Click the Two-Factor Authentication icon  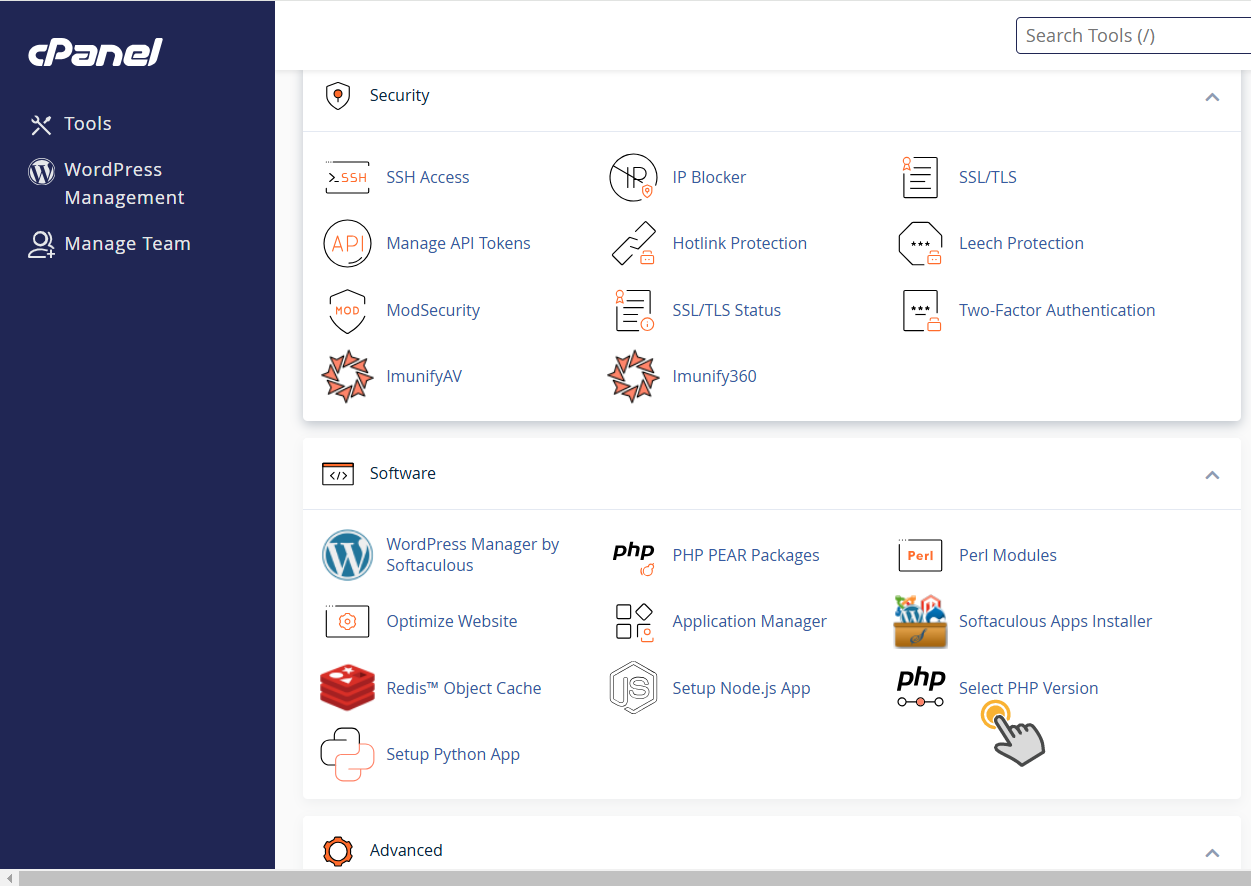[x=921, y=310]
